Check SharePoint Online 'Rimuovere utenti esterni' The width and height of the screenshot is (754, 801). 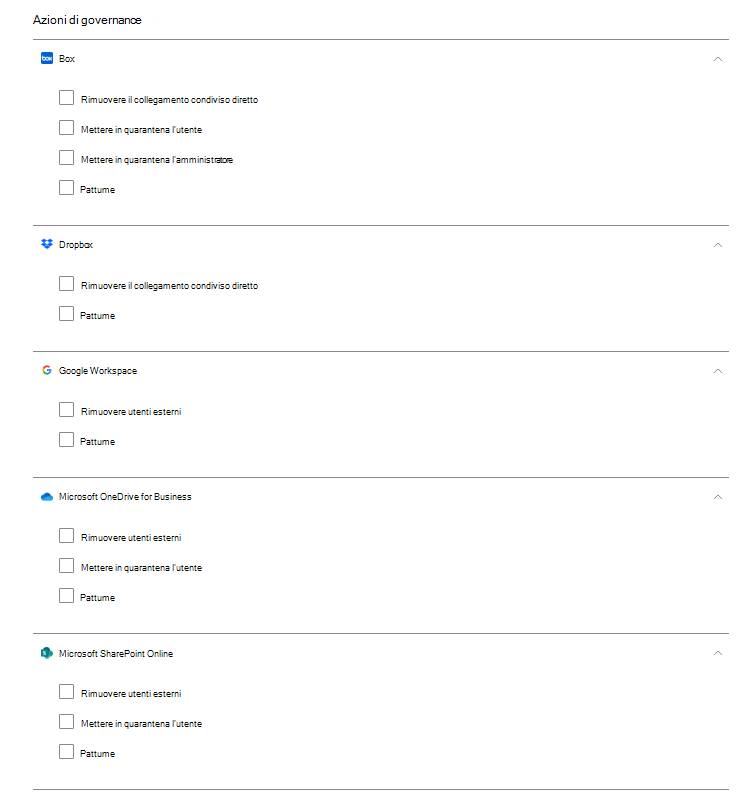(67, 692)
